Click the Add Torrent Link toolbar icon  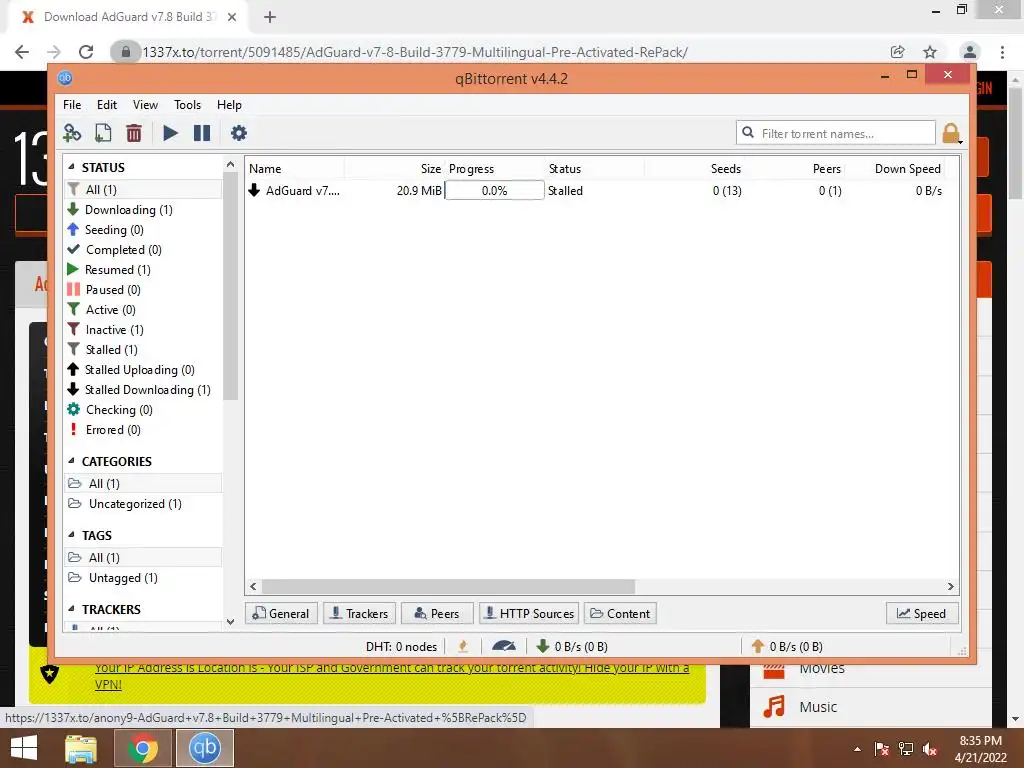72,133
